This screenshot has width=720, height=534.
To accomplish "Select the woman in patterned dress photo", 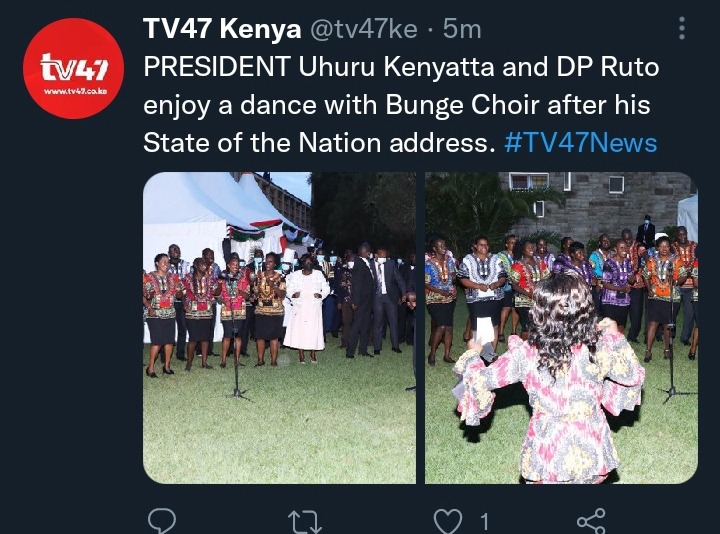I will pyautogui.click(x=561, y=328).
